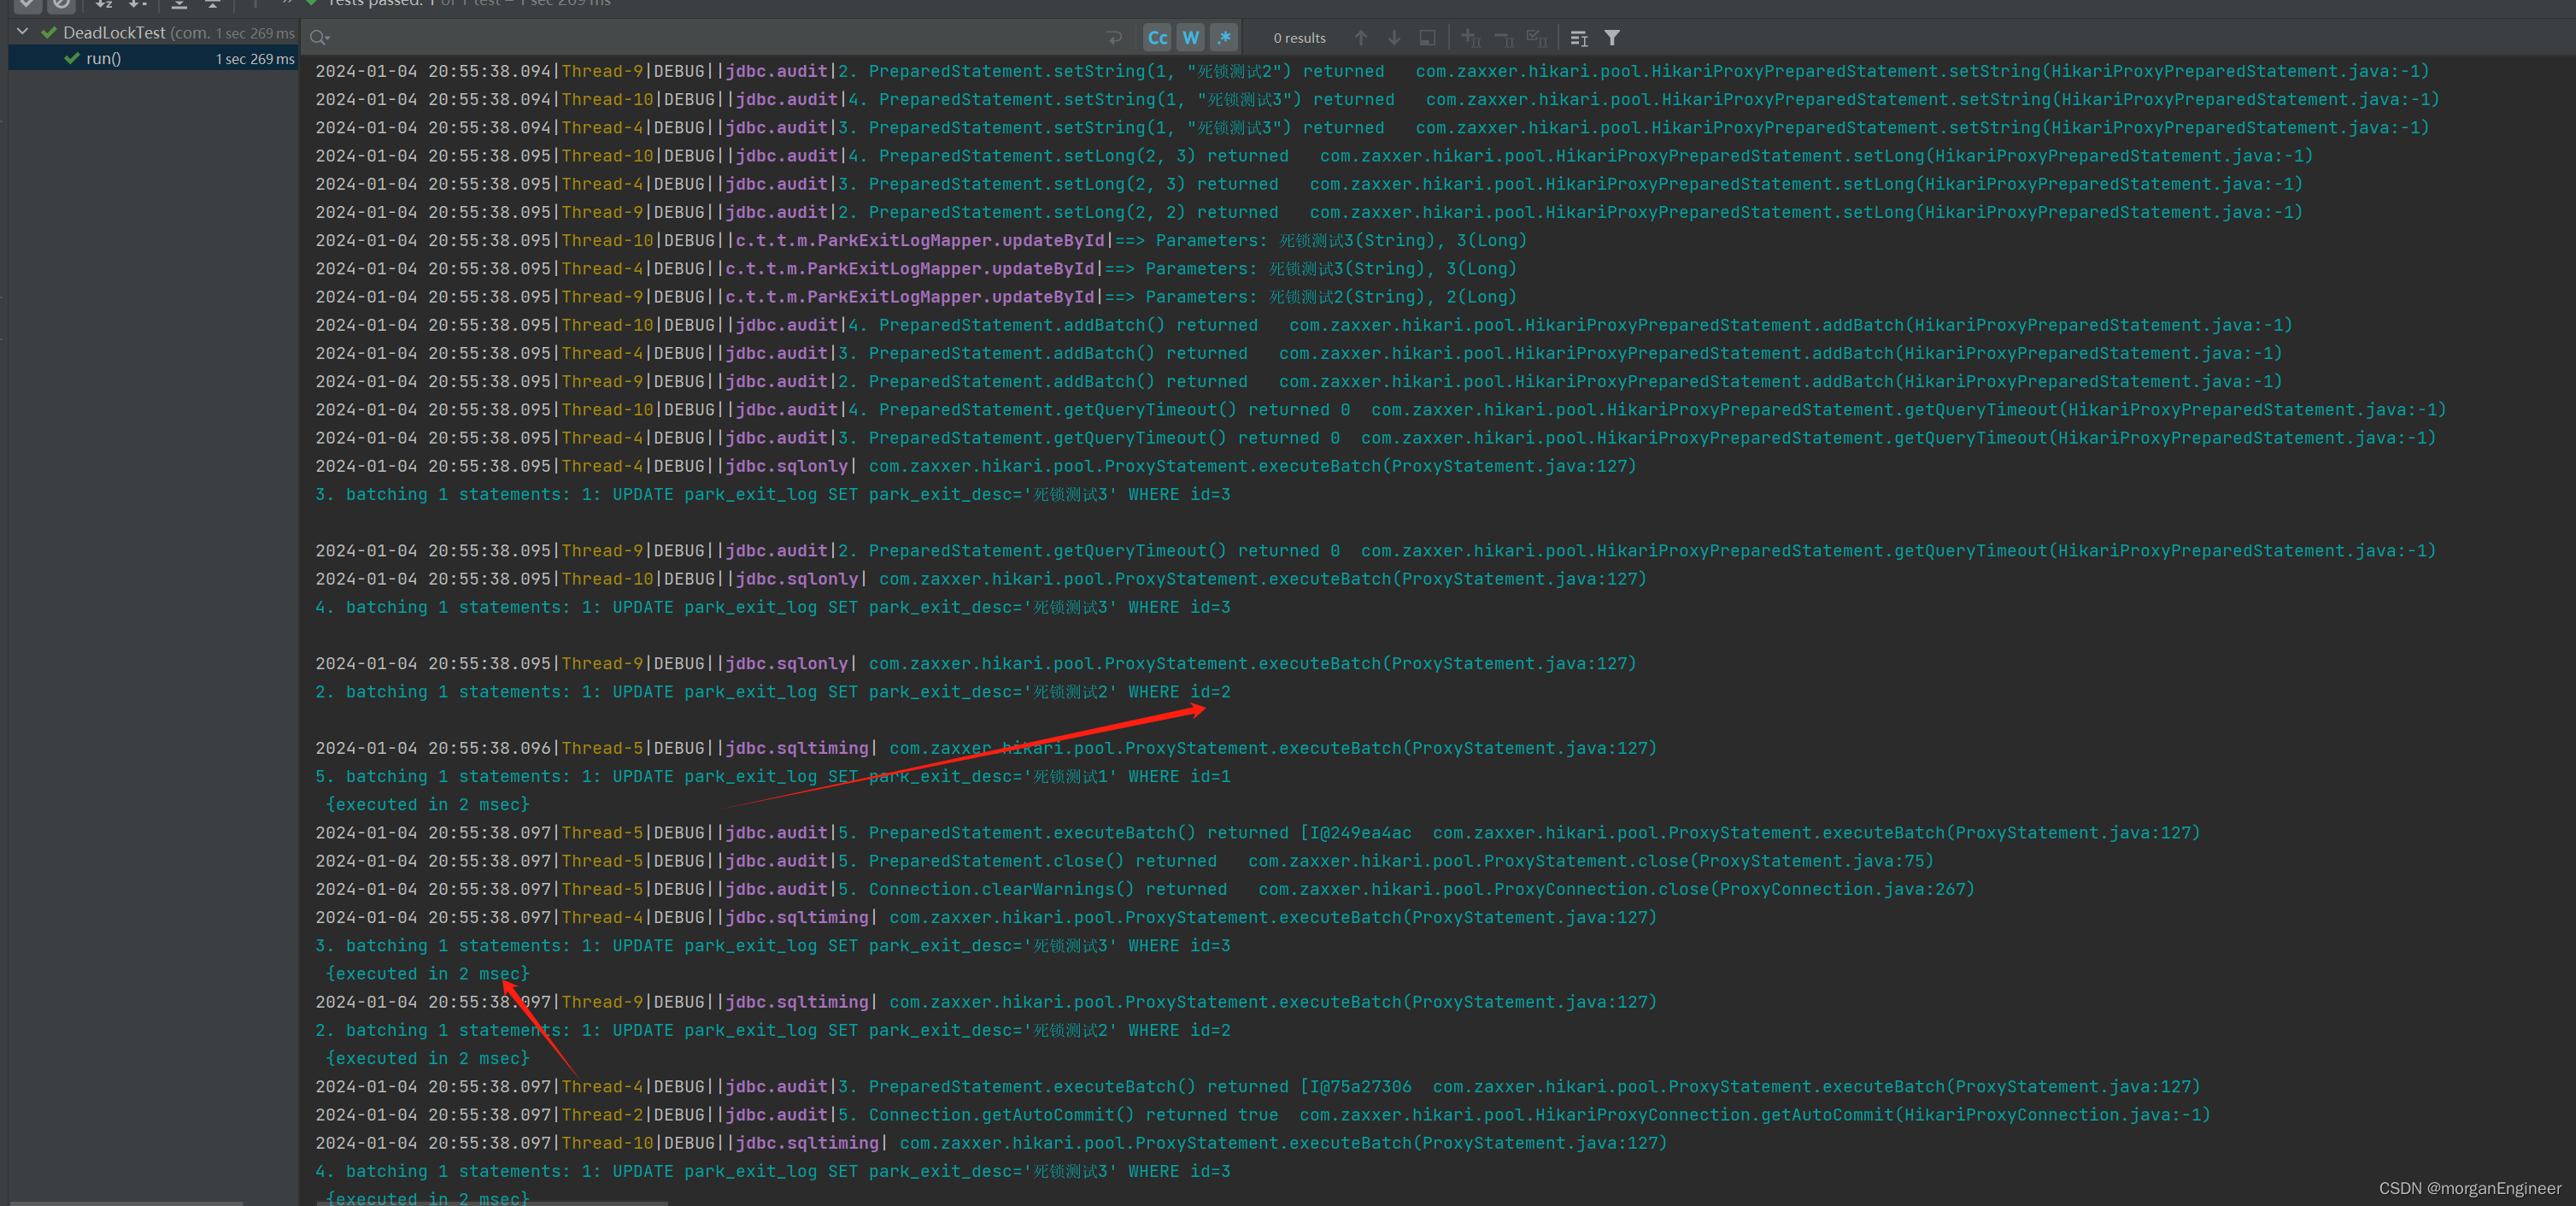This screenshot has height=1206, width=2576.
Task: Click Thread-4 executeBatch() returned [I@75a27306 line
Action: tap(1258, 1086)
